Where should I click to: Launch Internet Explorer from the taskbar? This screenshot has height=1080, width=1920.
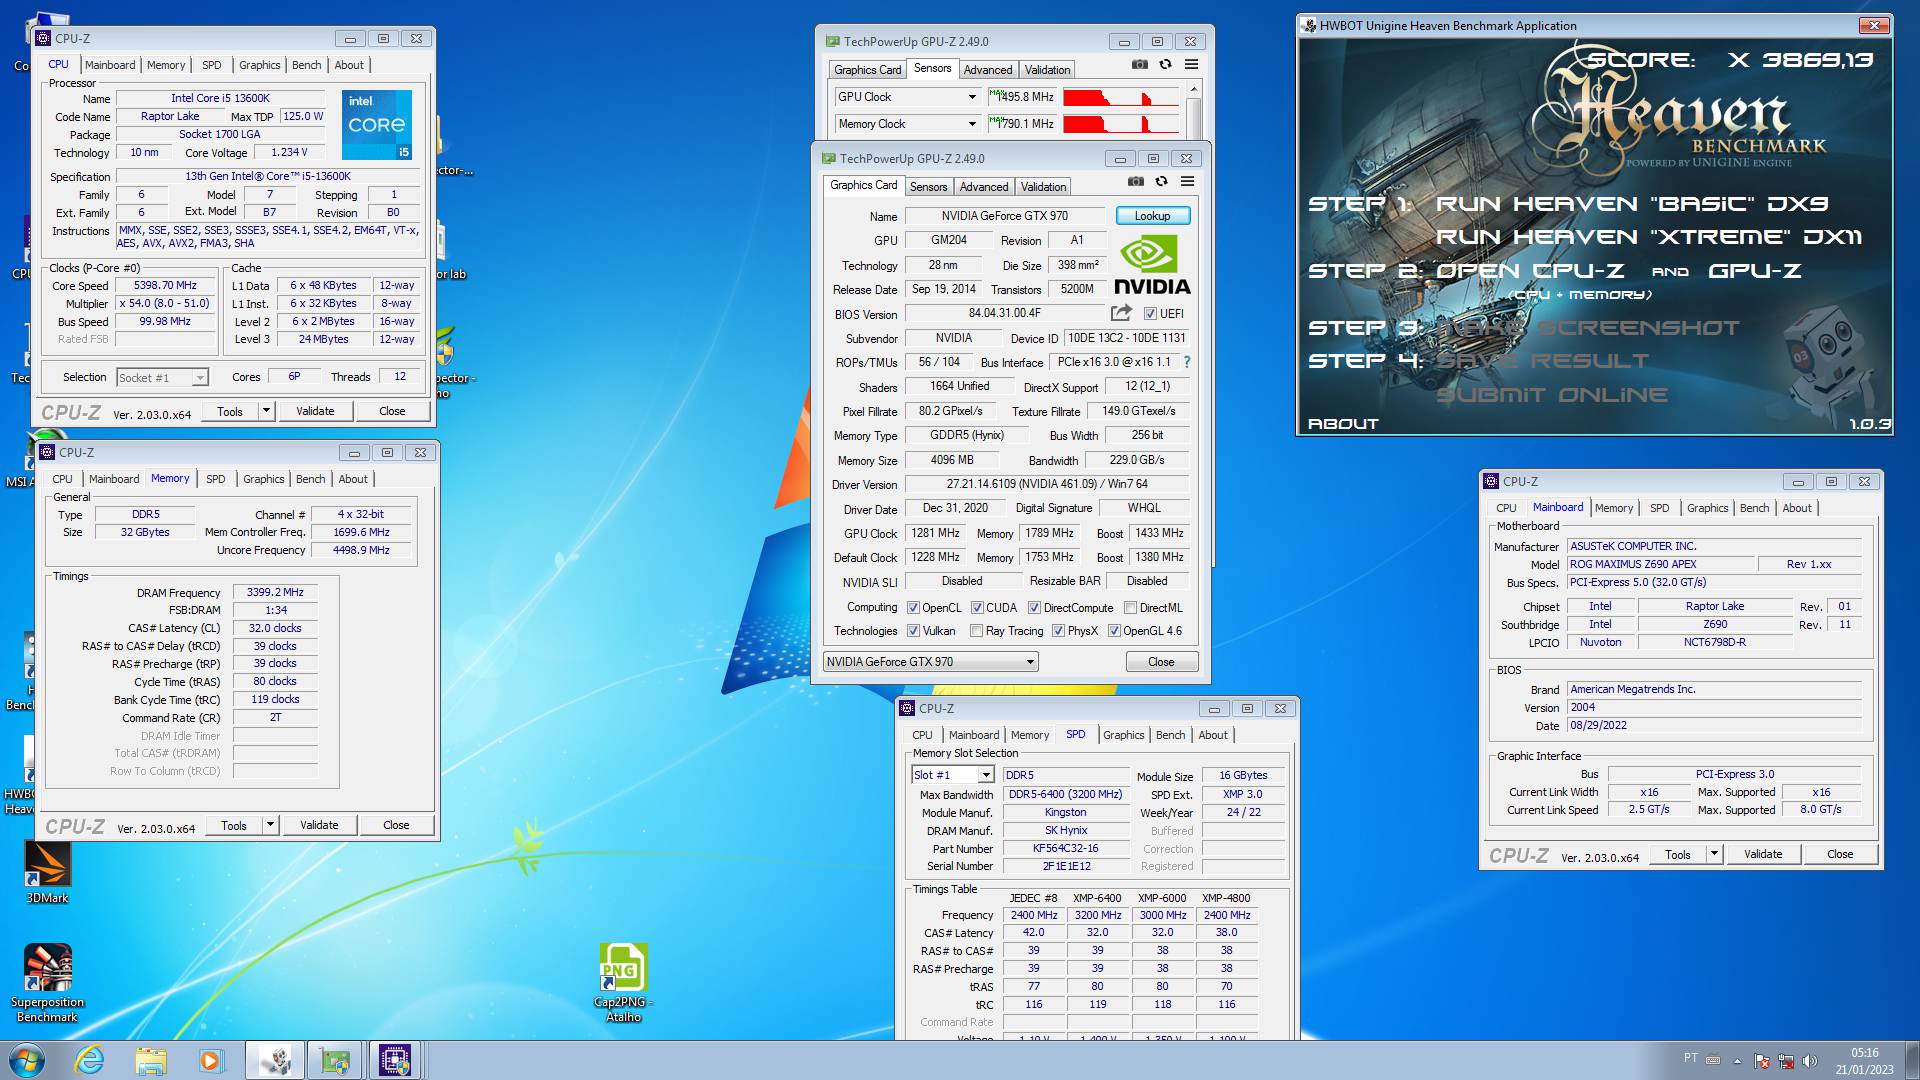click(90, 1060)
